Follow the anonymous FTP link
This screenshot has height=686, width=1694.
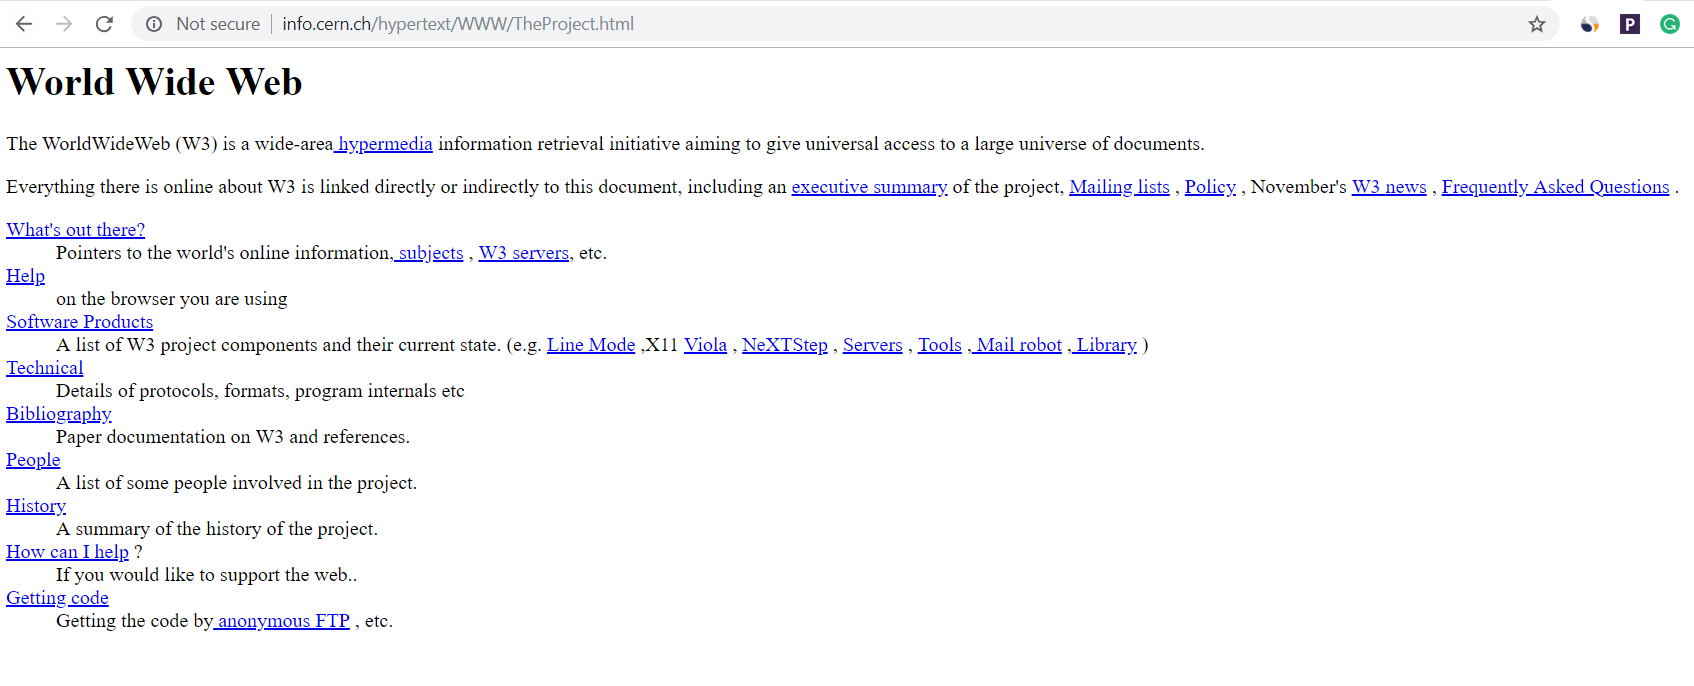pyautogui.click(x=282, y=621)
